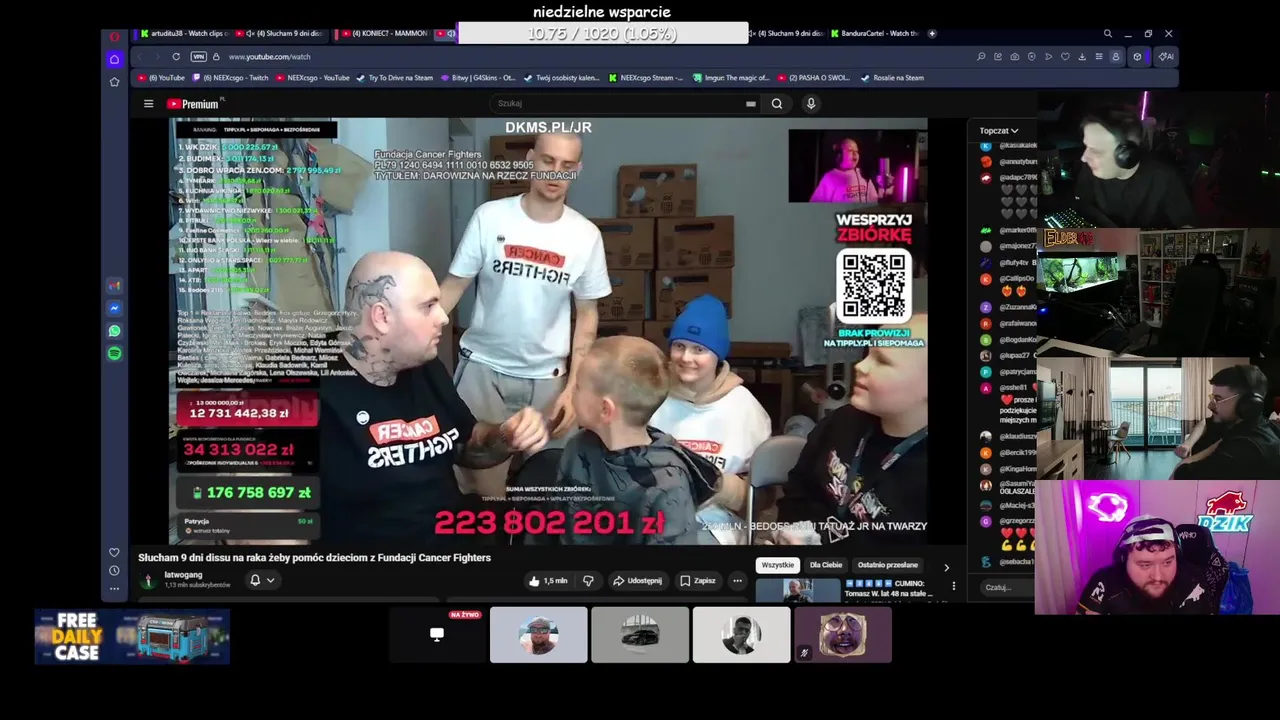1280x720 pixels.
Task: Open sidebar three-dots more options
Action: coord(114,588)
